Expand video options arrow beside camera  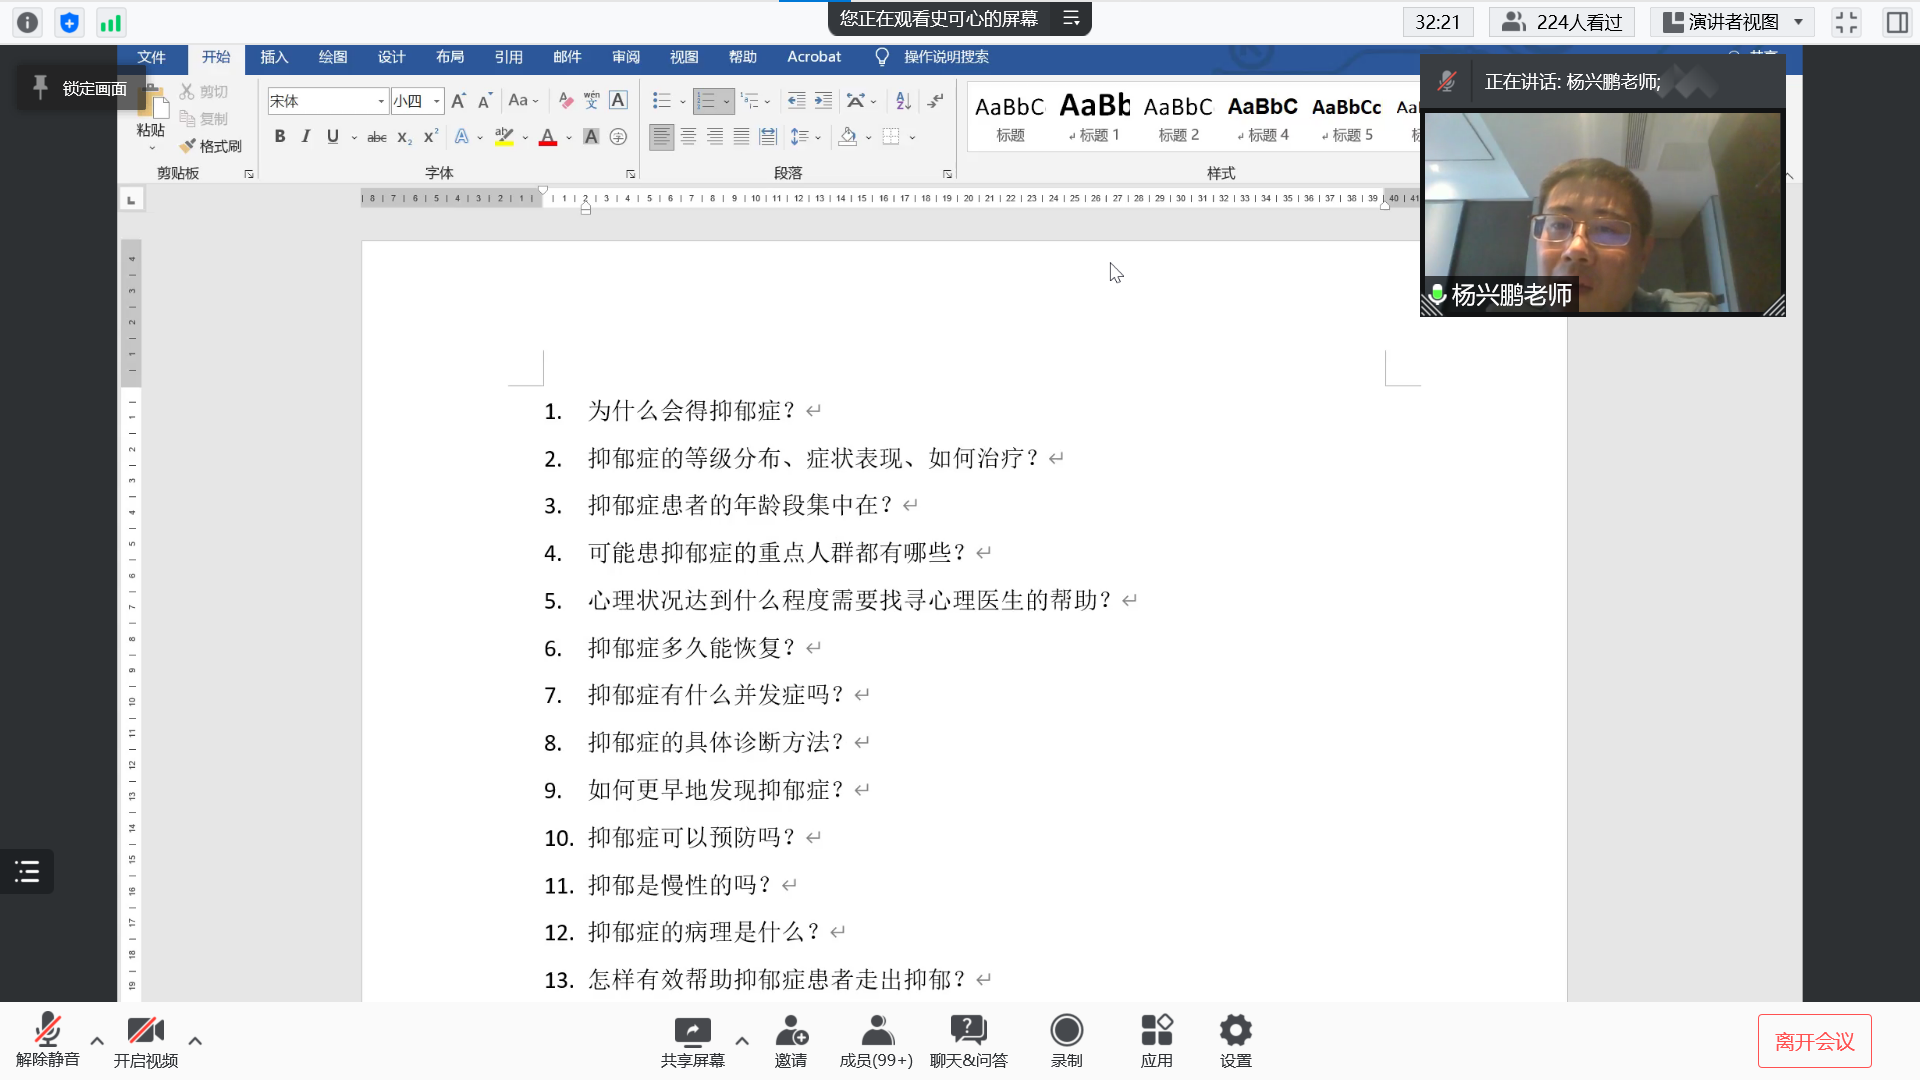pos(195,1041)
